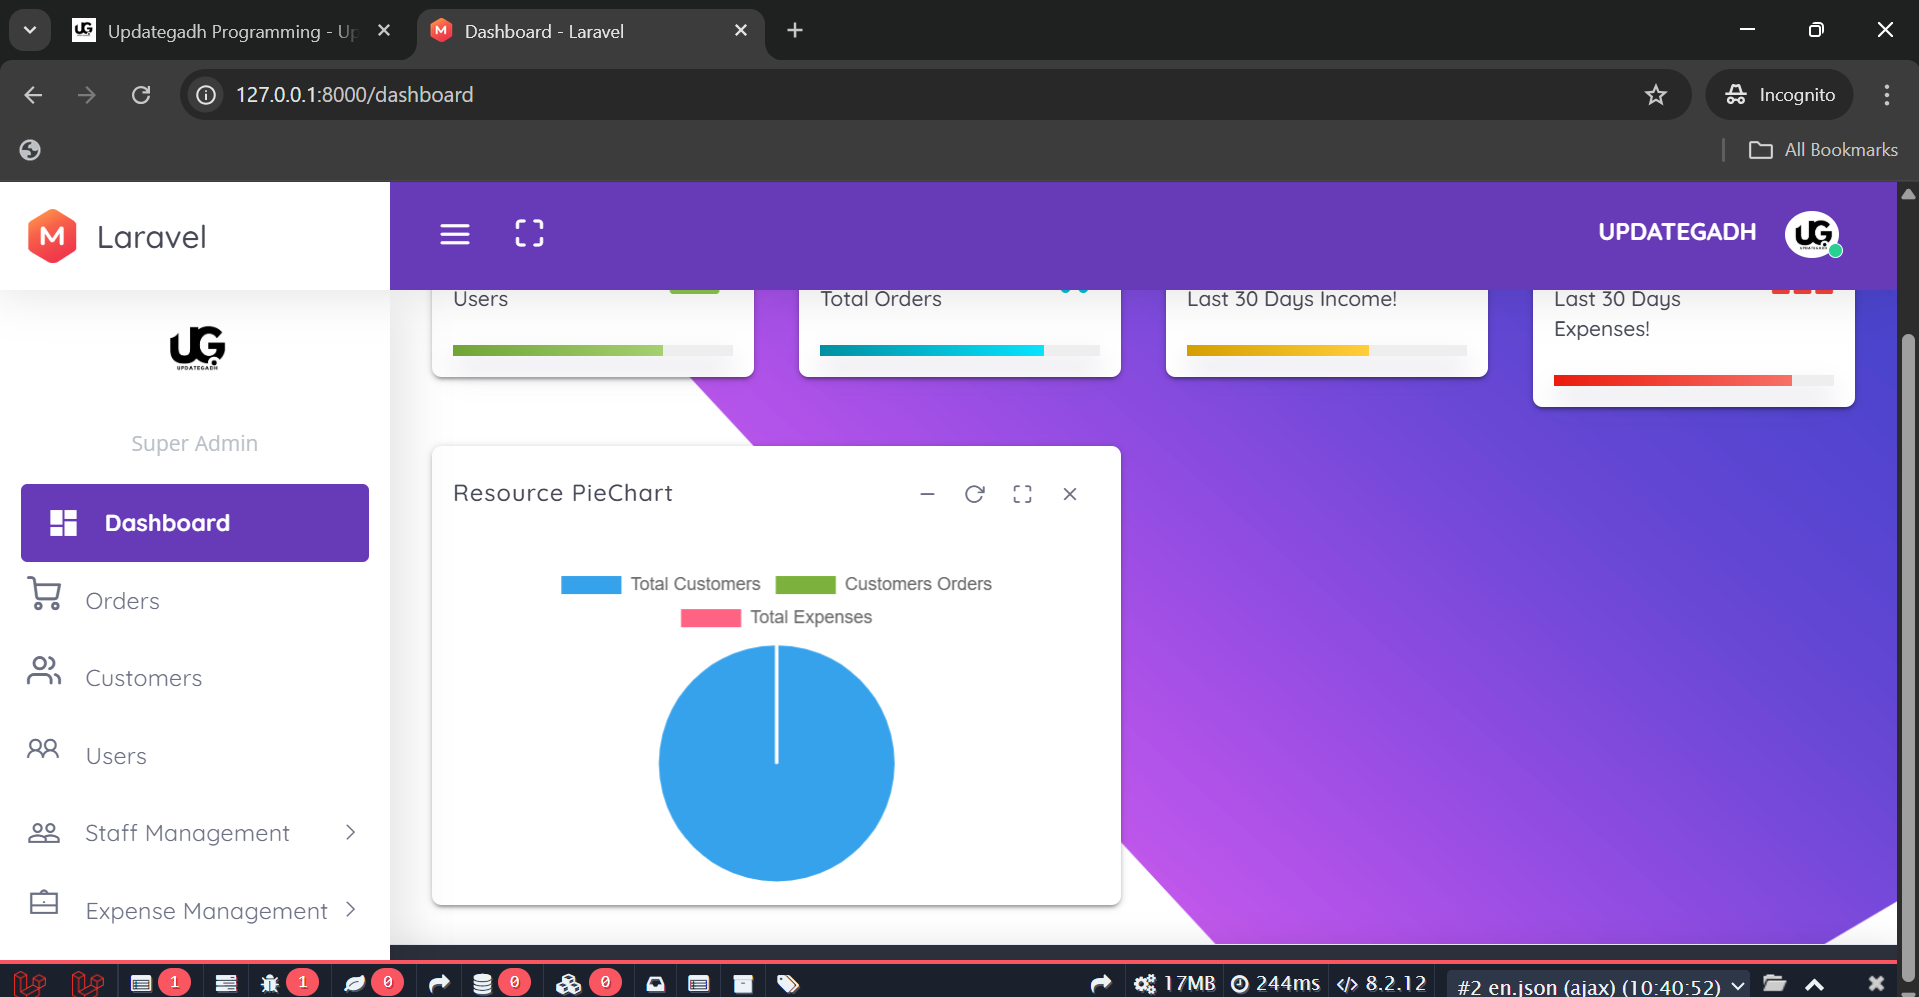Expand the Staff Management submenu chevron

(x=350, y=832)
